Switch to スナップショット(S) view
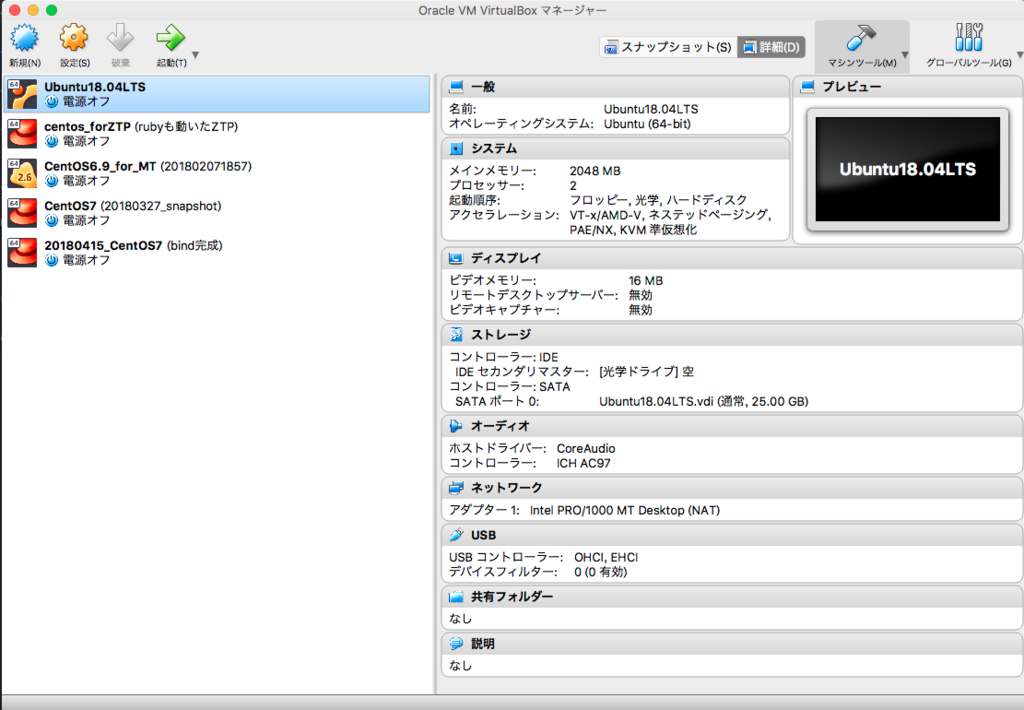Screen dimensions: 1024x710 668,47
